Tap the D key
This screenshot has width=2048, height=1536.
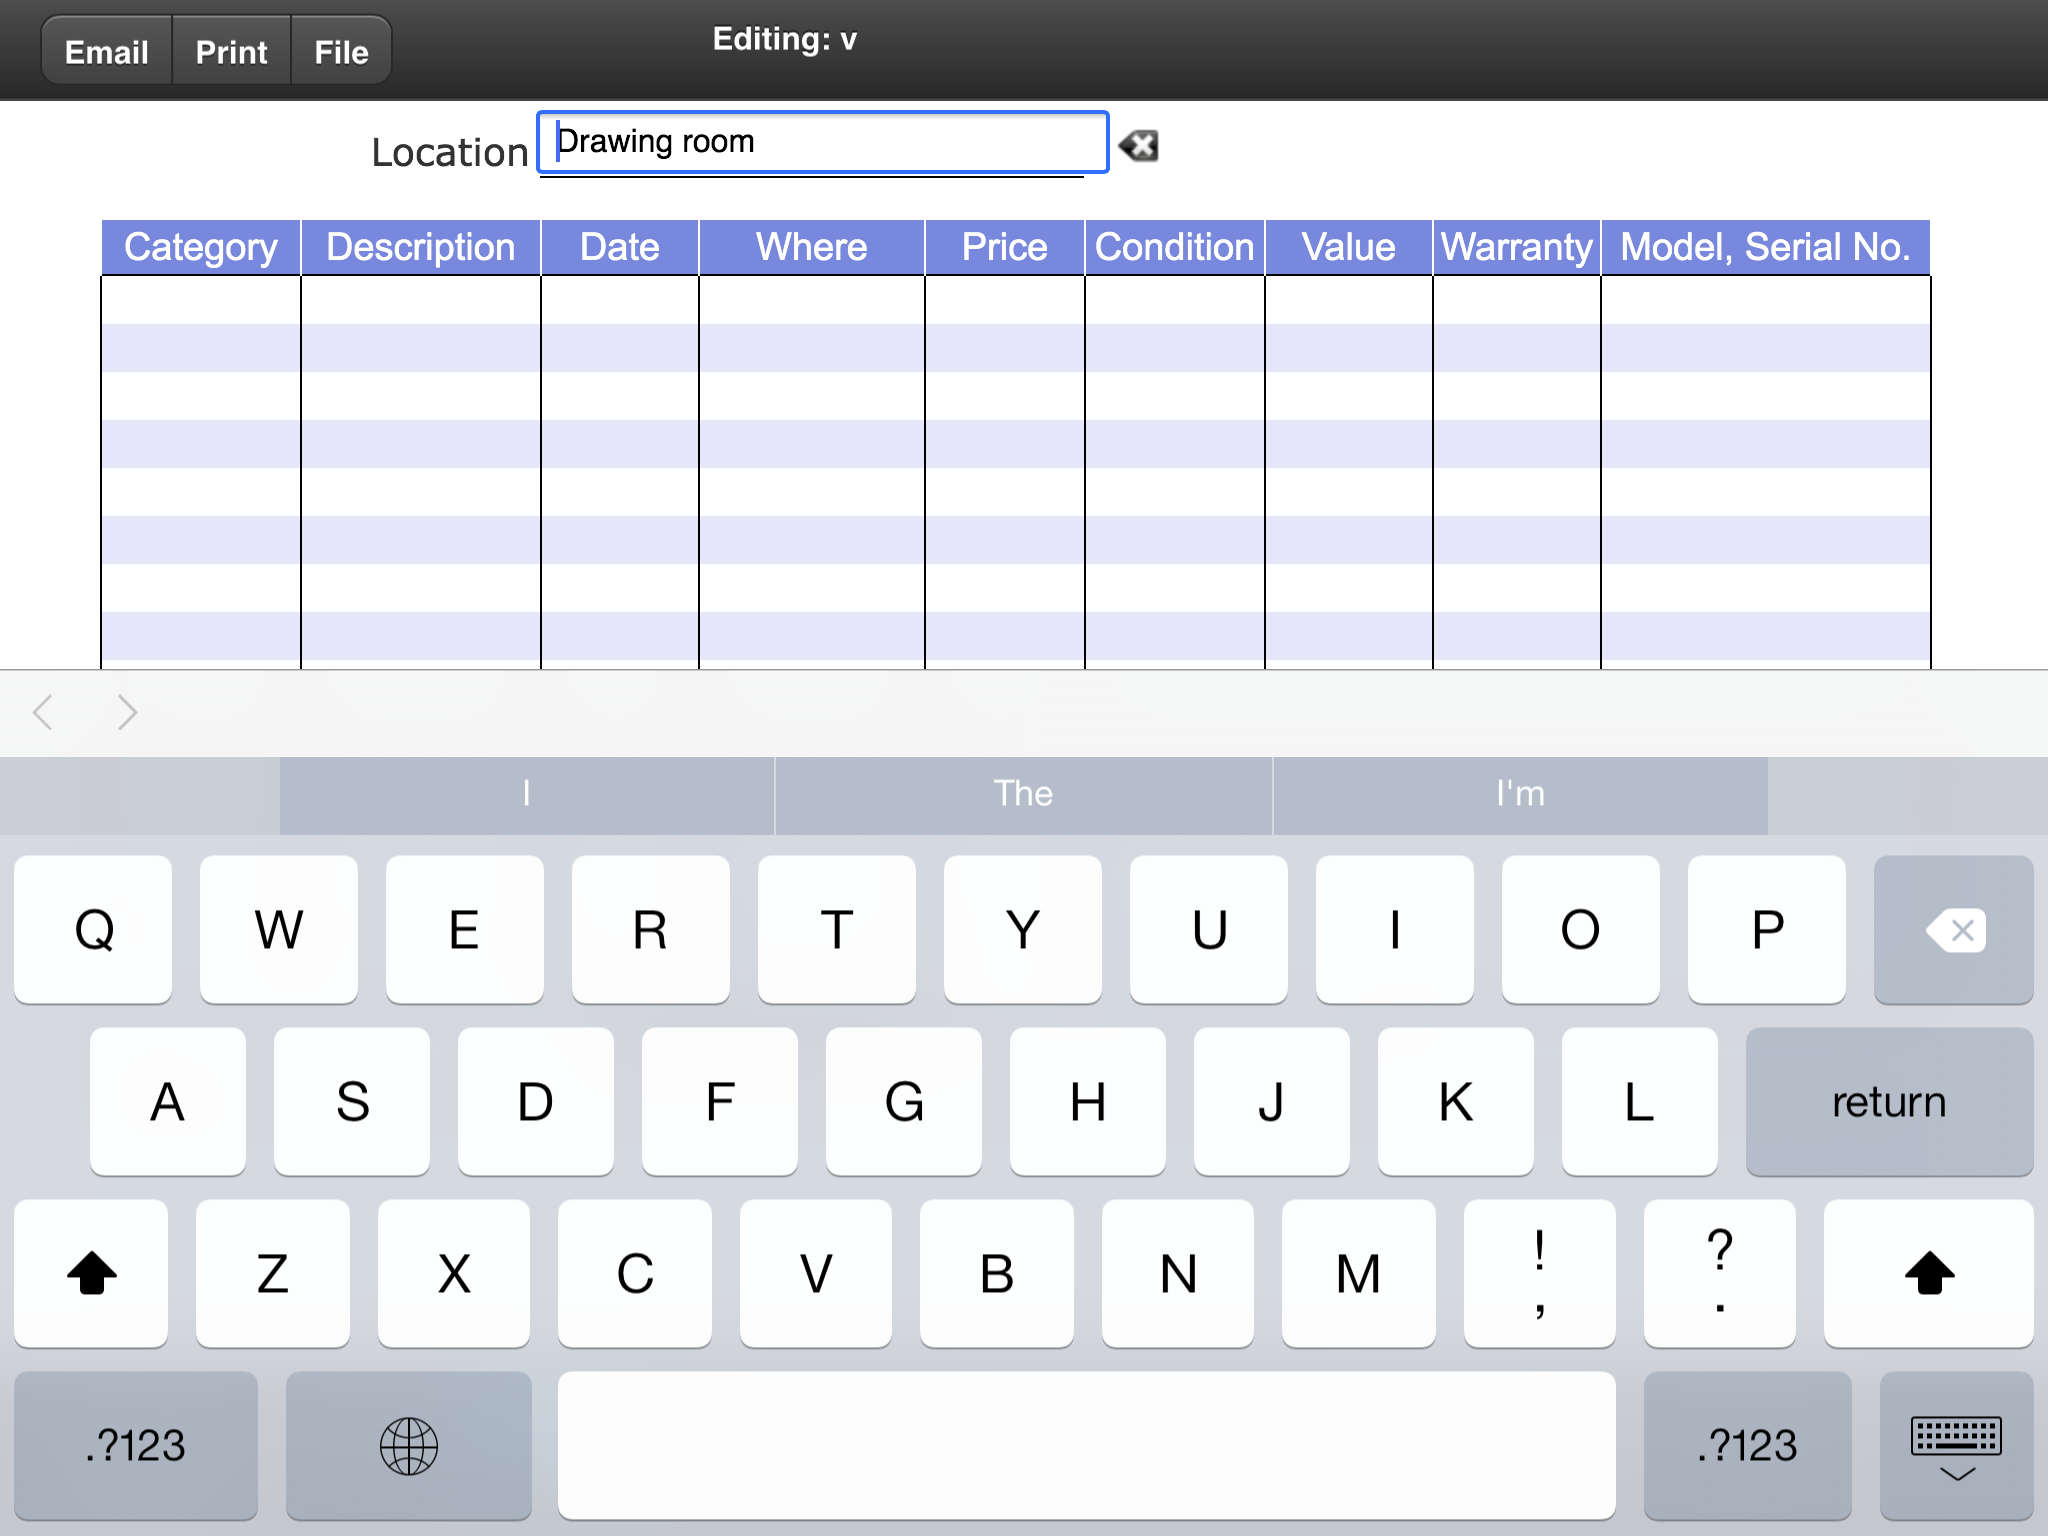536,1101
